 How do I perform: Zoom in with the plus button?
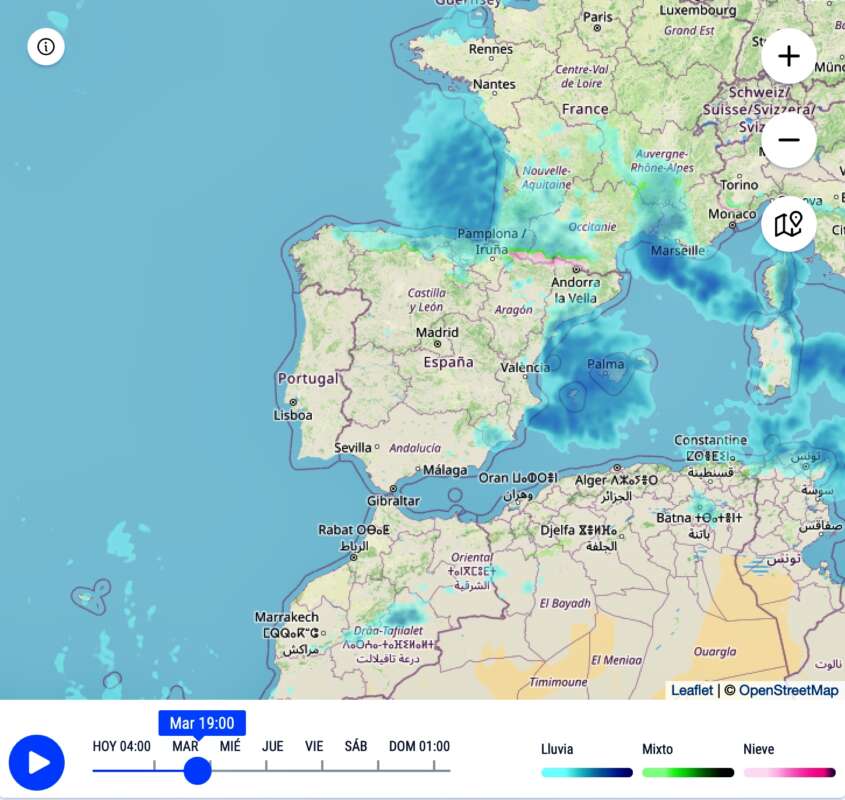tap(788, 56)
